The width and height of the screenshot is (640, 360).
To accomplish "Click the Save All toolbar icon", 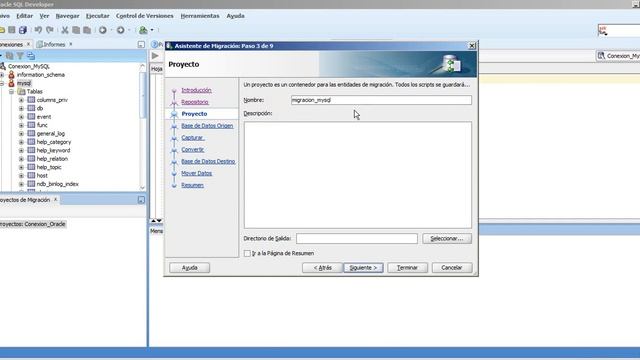I will point(23,30).
